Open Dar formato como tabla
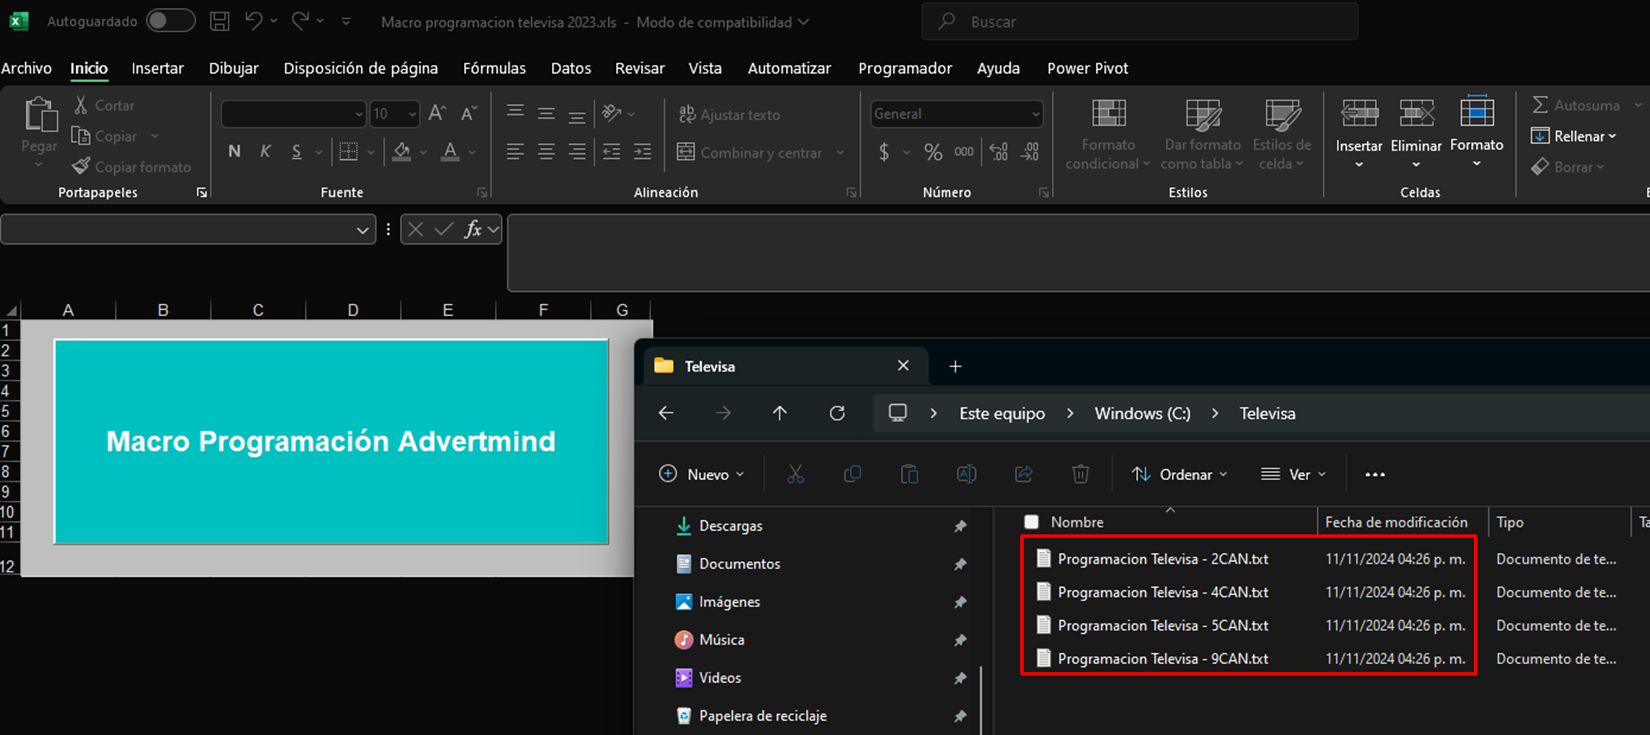The width and height of the screenshot is (1650, 735). pyautogui.click(x=1202, y=135)
